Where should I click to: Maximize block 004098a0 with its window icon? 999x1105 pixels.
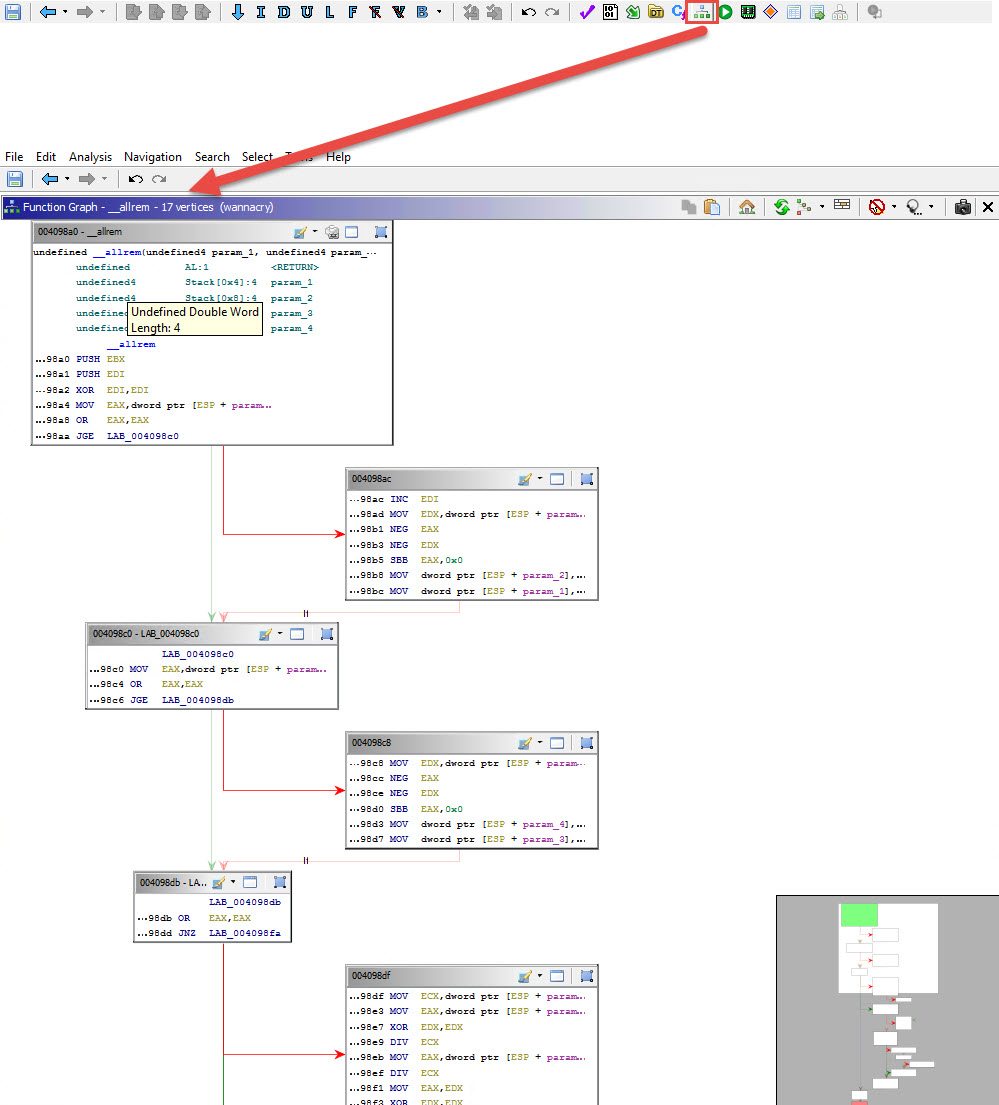point(352,232)
